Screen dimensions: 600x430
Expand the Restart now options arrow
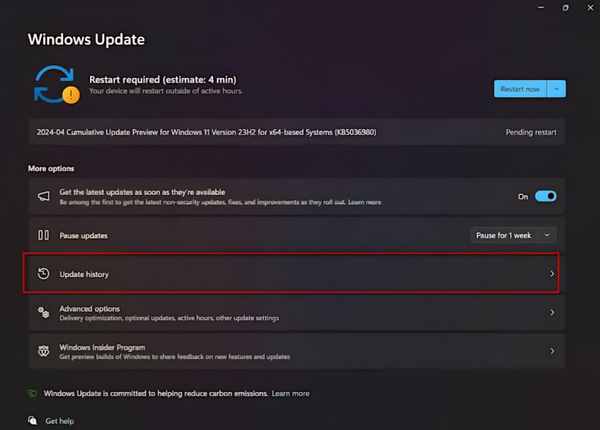click(557, 89)
